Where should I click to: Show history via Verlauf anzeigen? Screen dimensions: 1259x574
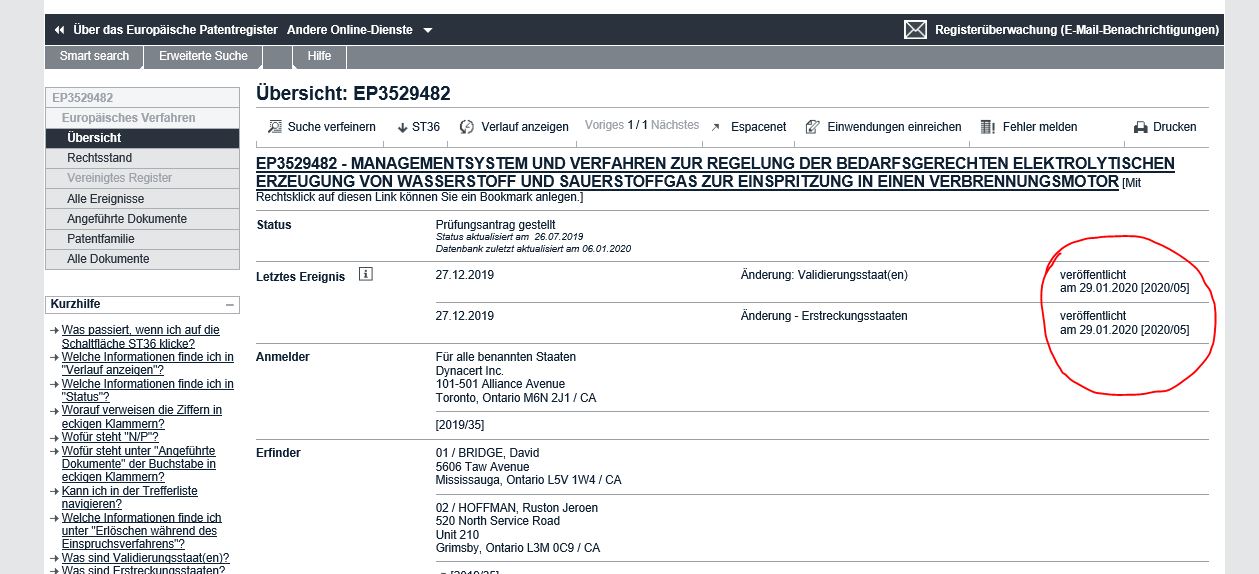point(525,127)
